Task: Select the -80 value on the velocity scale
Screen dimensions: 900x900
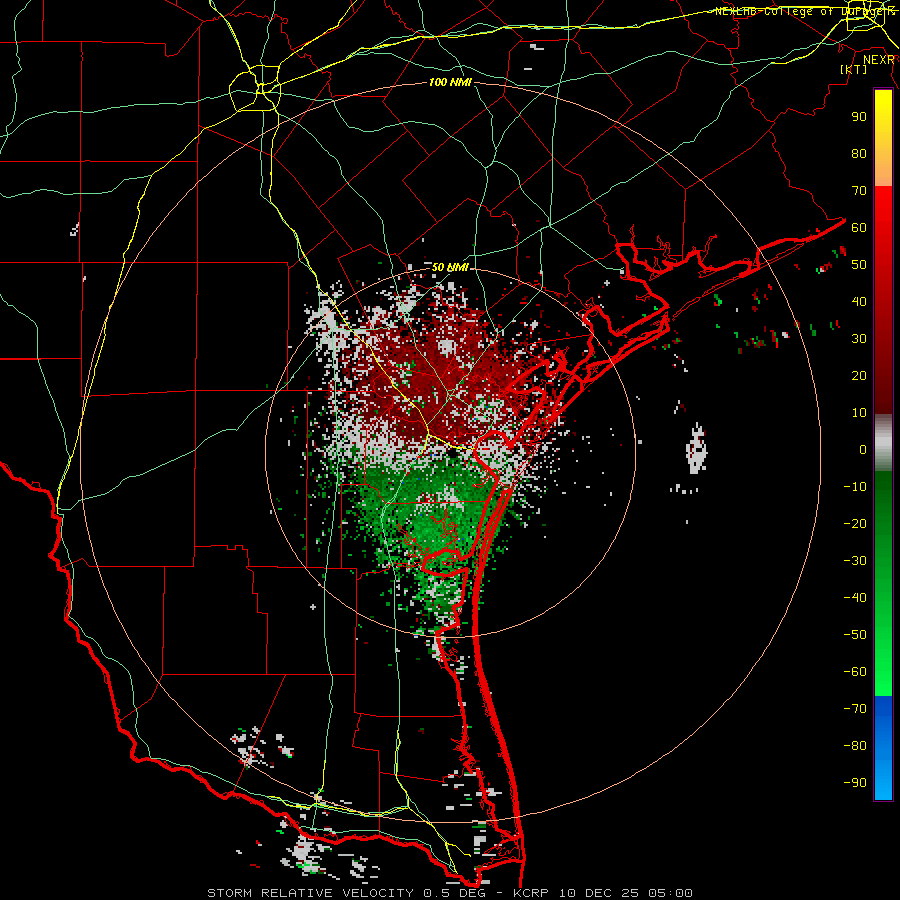Action: (x=855, y=746)
